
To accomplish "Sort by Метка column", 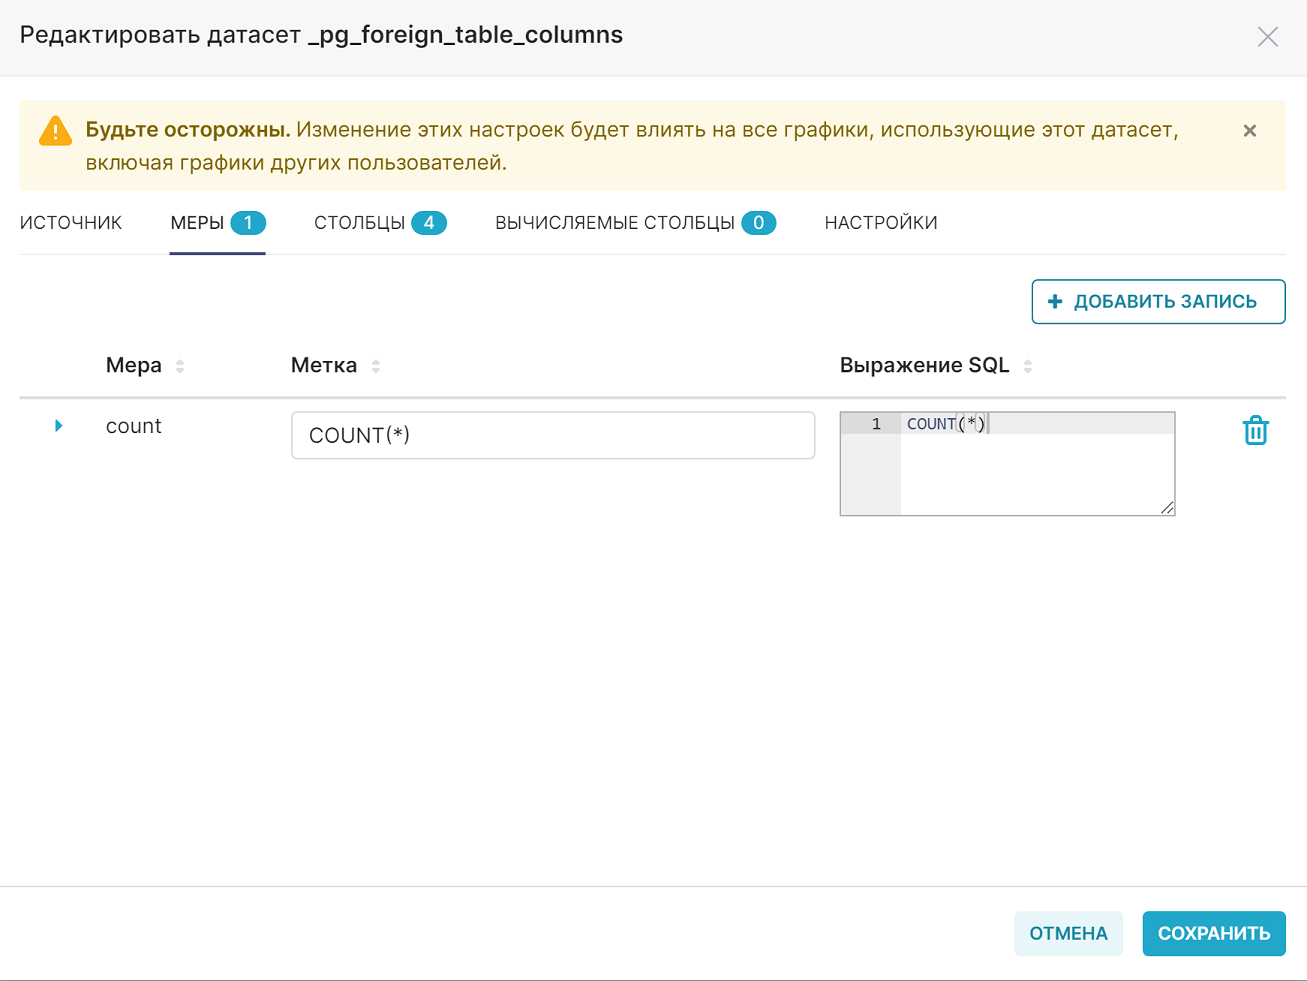I will 376,366.
